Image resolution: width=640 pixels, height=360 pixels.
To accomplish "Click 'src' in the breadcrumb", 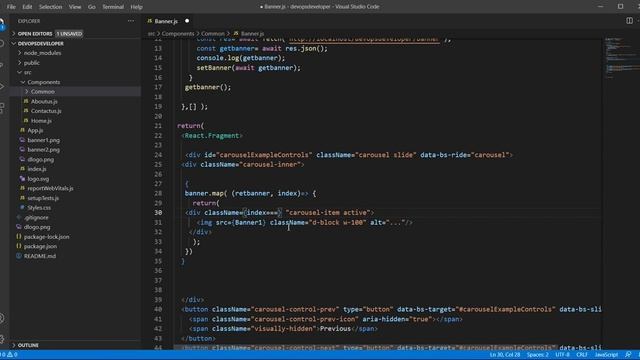I will point(151,33).
